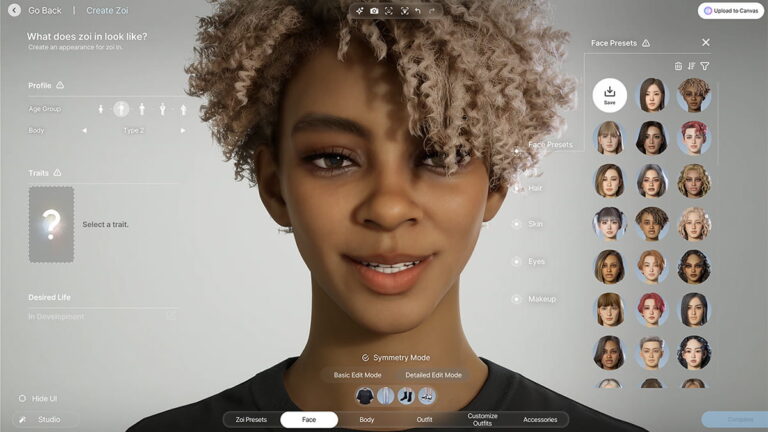Go to previous Body type with left arrow
The width and height of the screenshot is (768, 432).
point(85,131)
